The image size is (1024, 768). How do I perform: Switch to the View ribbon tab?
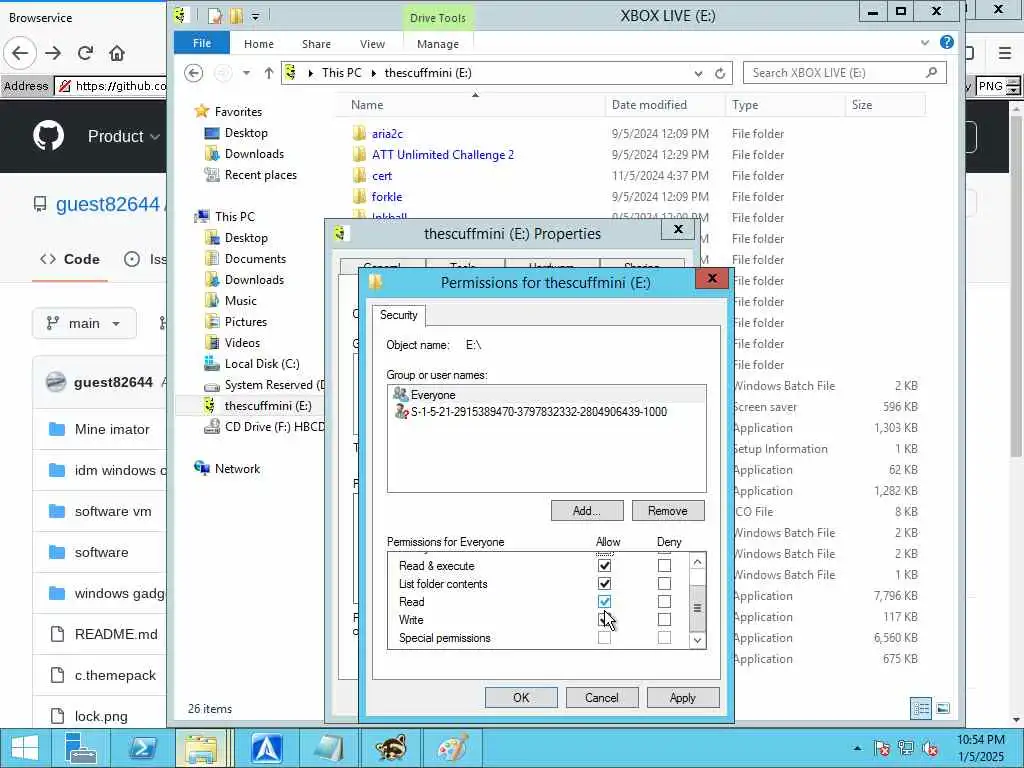coord(372,44)
